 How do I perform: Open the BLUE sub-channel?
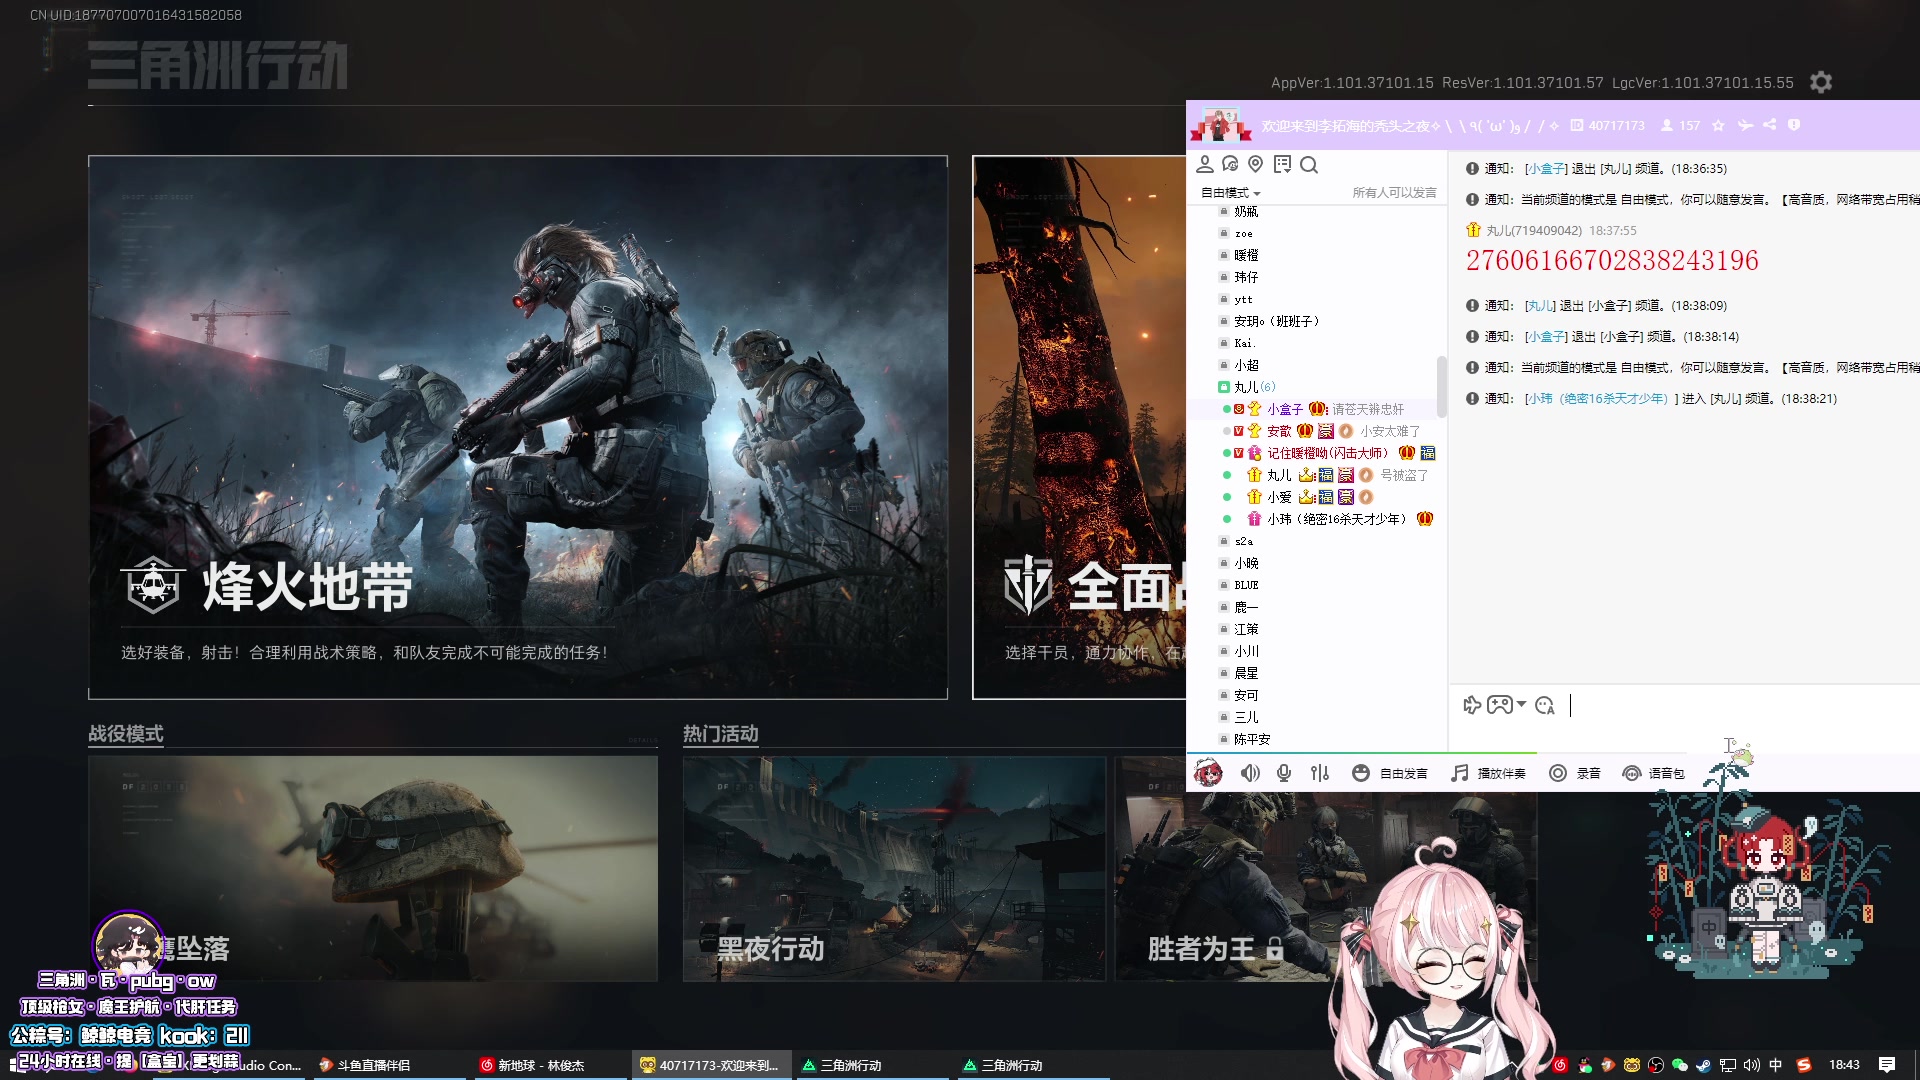[x=1246, y=585]
